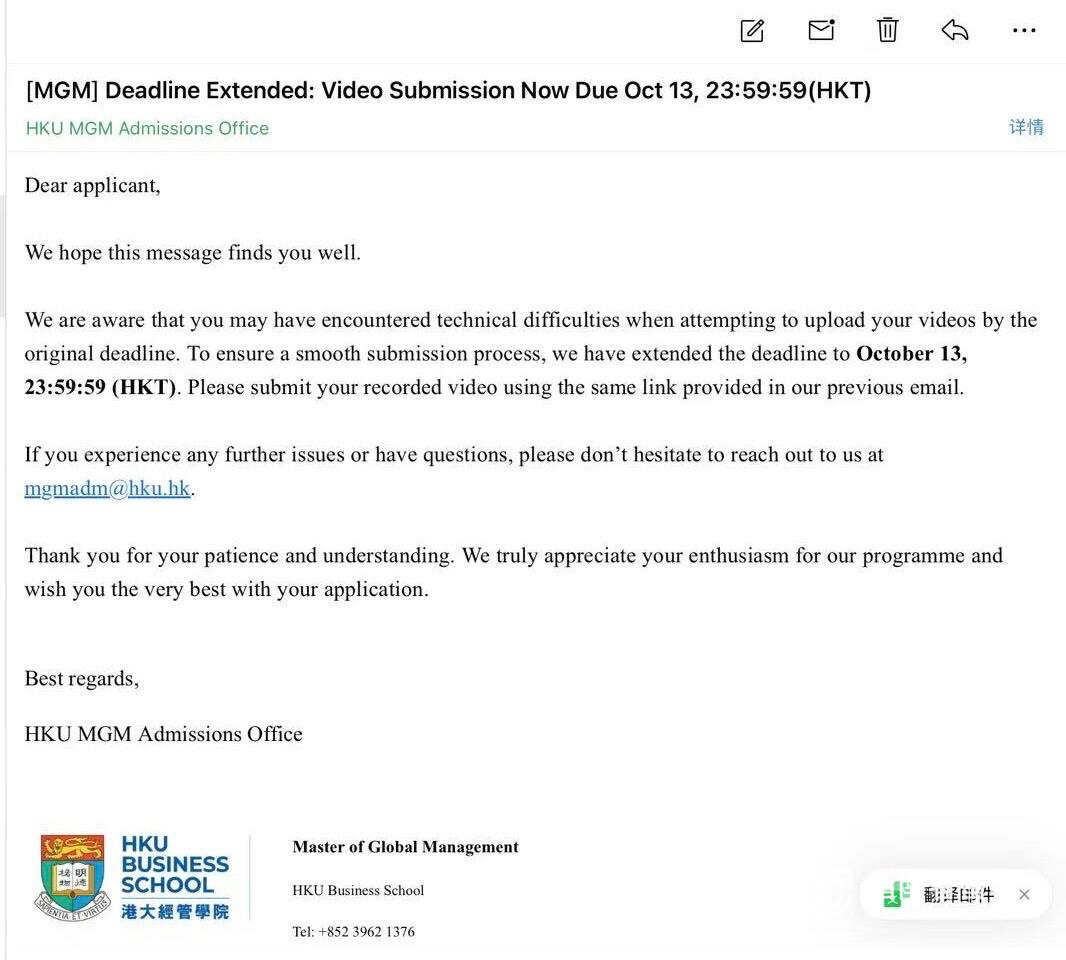This screenshot has width=1066, height=960.
Task: Click the HKU BUSINESS SCHOOL logo text
Action: pos(174,865)
